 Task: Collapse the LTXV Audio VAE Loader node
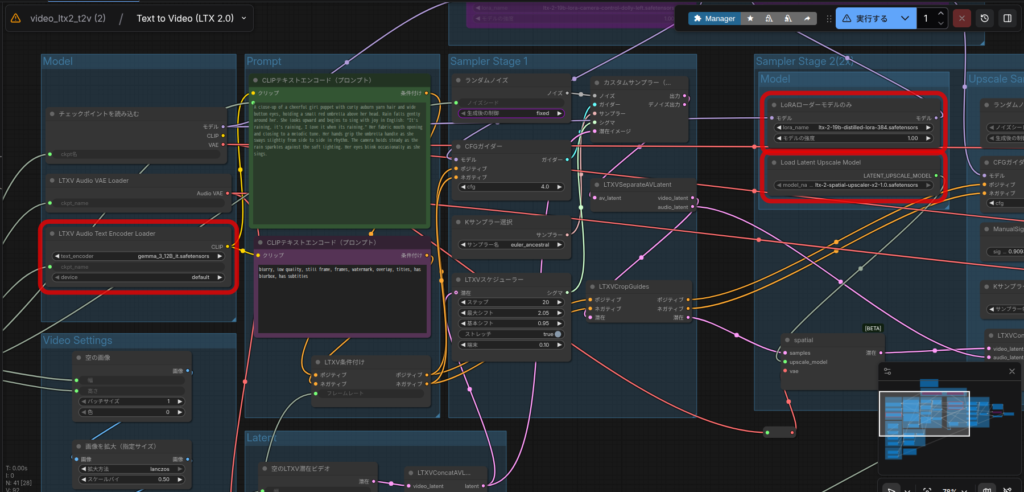click(50, 181)
